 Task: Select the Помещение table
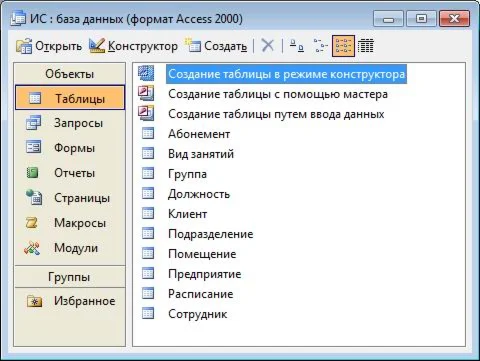click(x=202, y=254)
